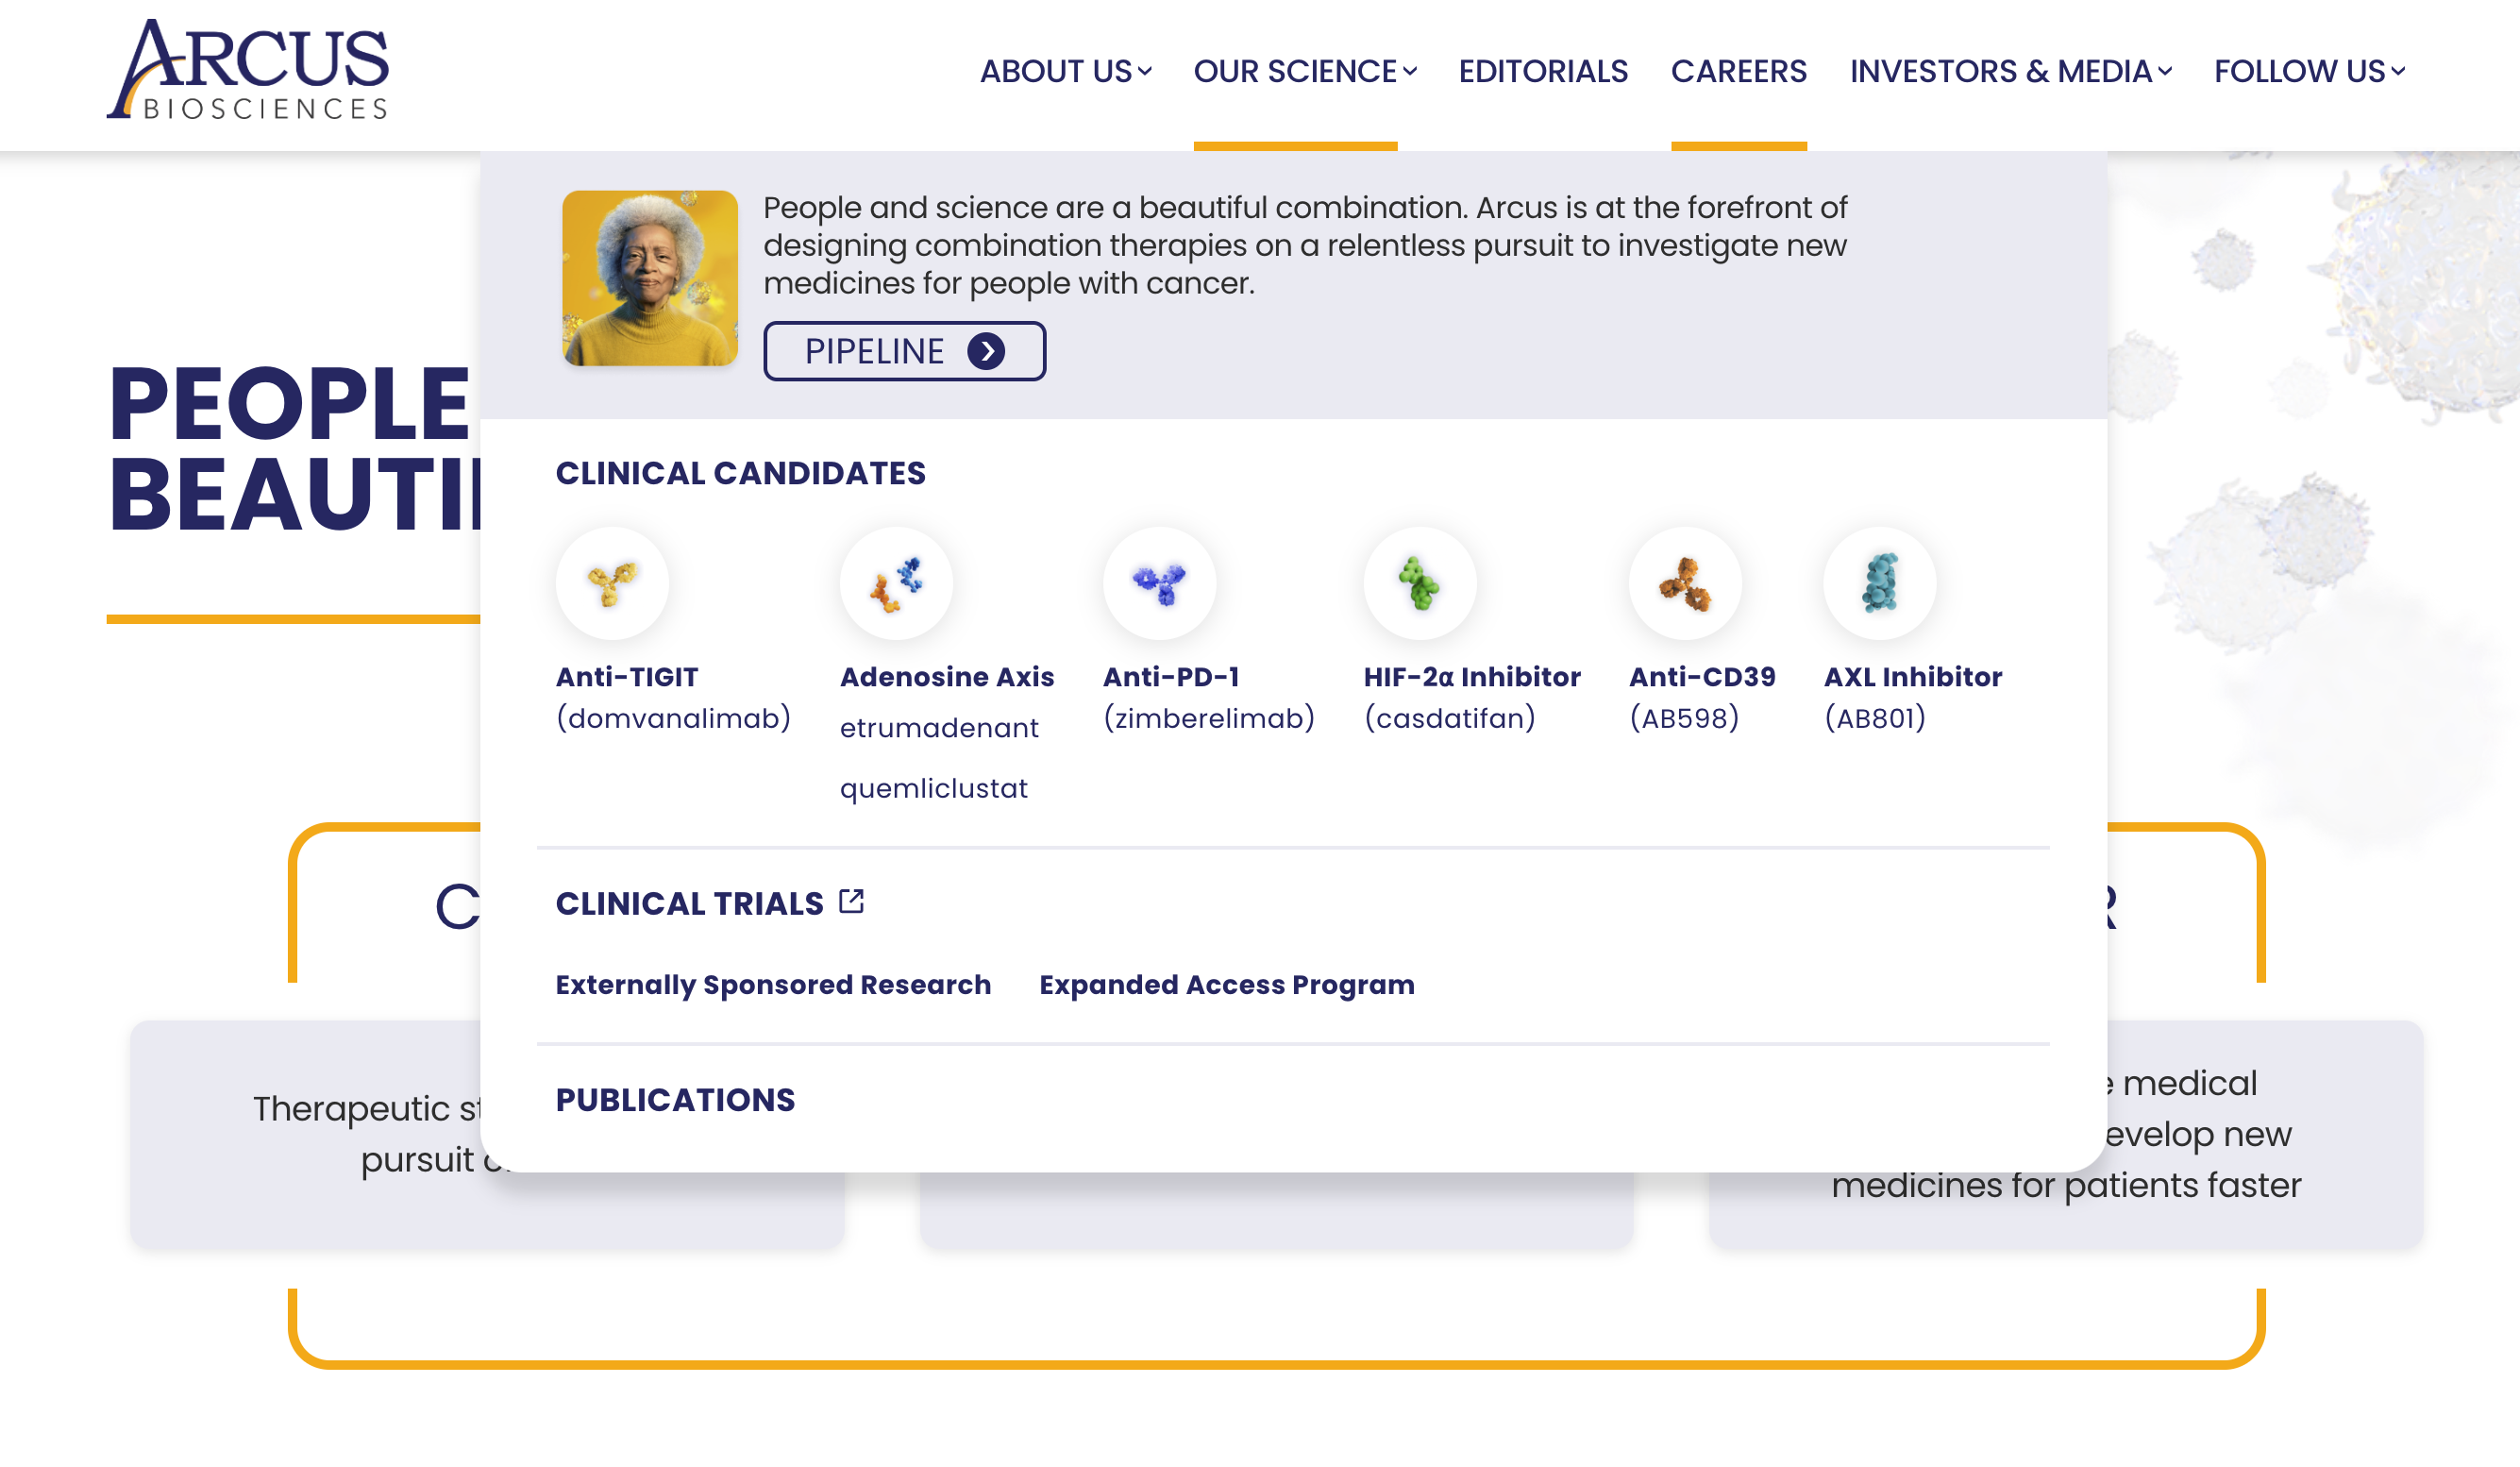2520x1467 pixels.
Task: Click the Anti-TIGIT molecule icon
Action: 612,583
